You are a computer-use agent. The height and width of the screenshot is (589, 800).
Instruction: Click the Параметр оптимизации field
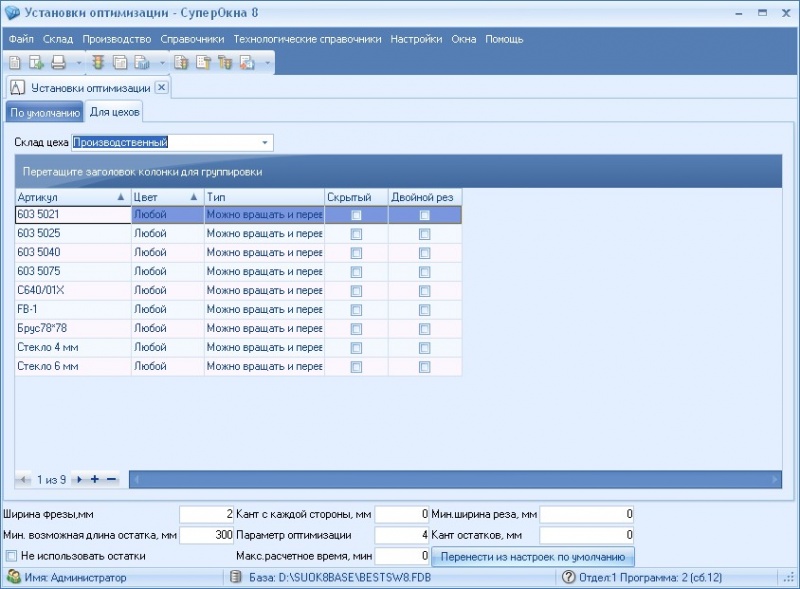[402, 535]
